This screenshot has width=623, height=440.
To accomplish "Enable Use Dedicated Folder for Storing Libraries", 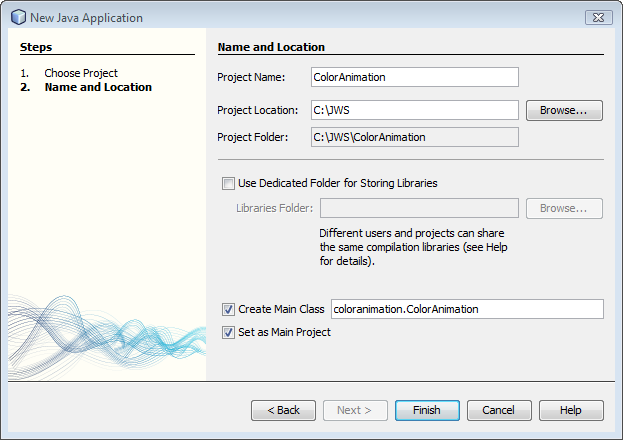I will pyautogui.click(x=228, y=184).
